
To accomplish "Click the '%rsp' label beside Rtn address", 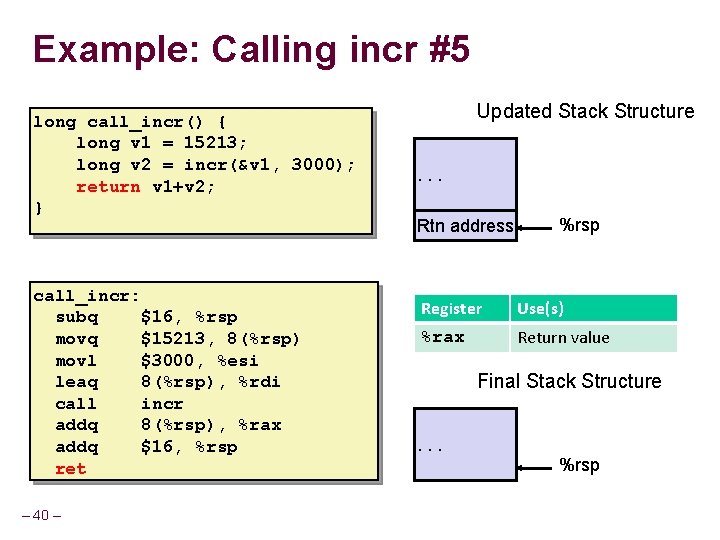I will click(x=579, y=225).
